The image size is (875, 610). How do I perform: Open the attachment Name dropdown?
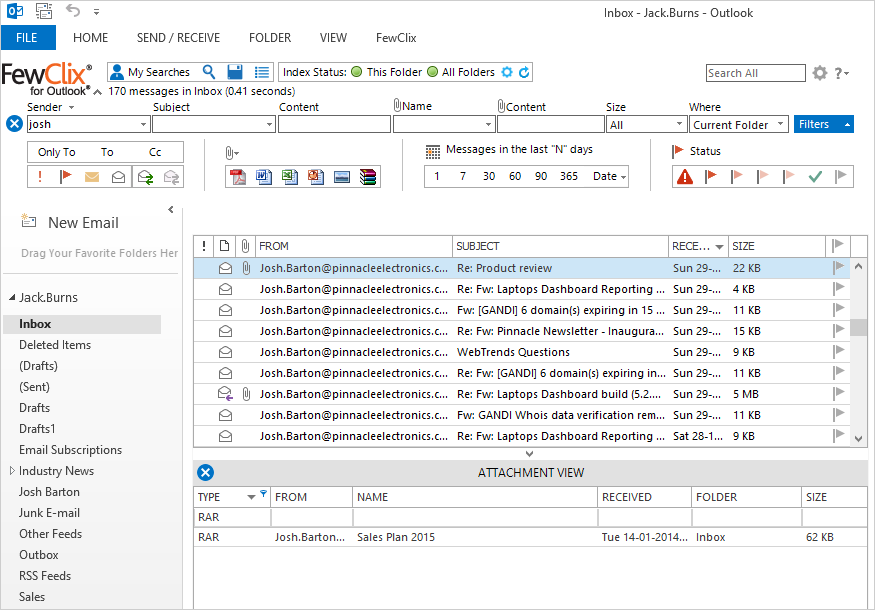tap(488, 124)
